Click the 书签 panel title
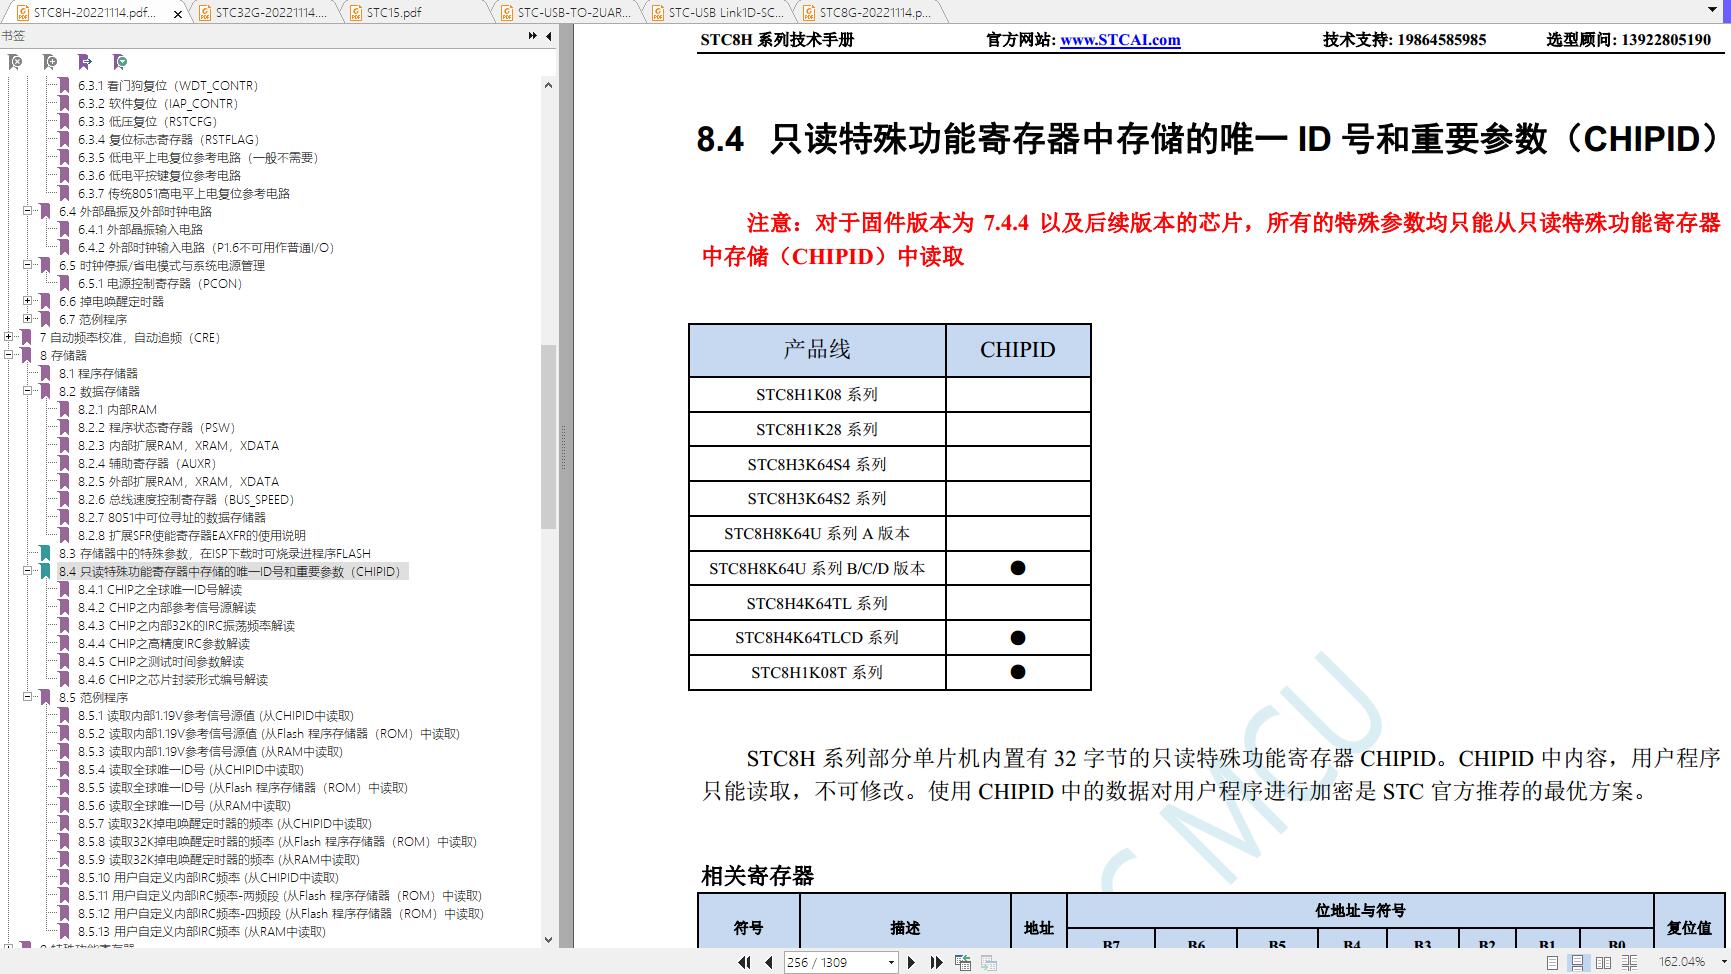 tap(13, 36)
